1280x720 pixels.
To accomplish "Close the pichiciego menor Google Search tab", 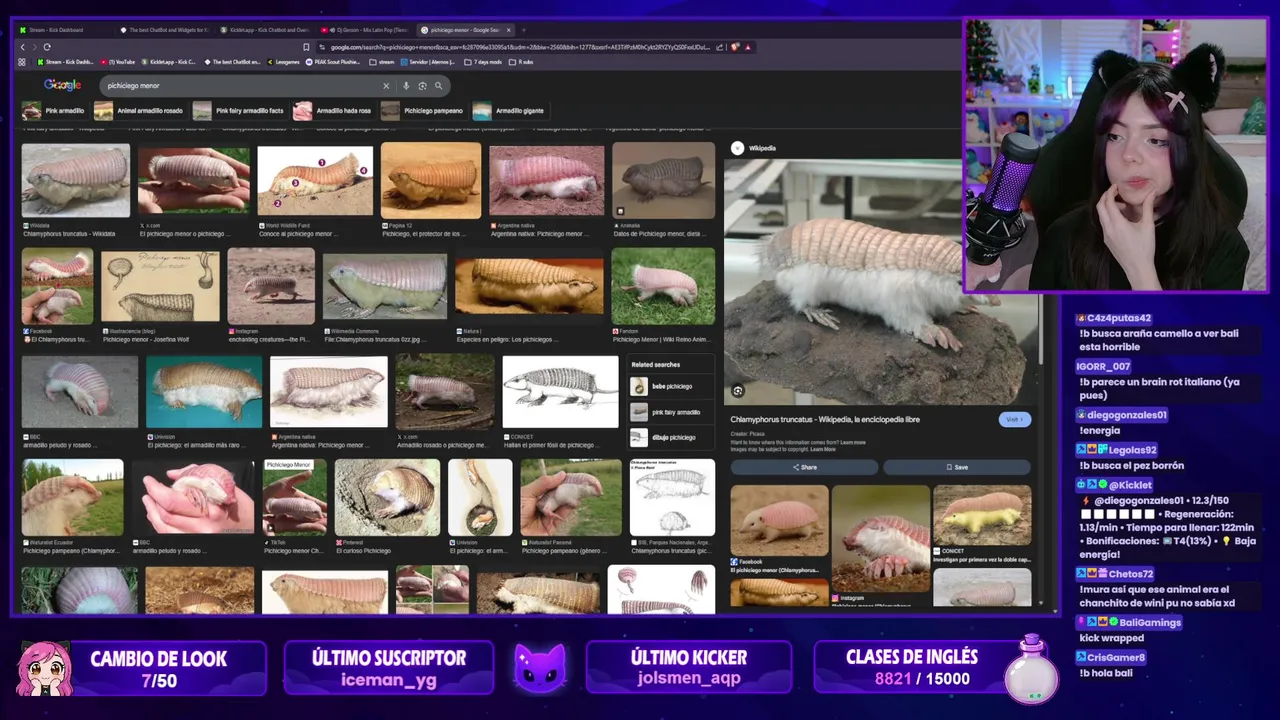I will (509, 30).
